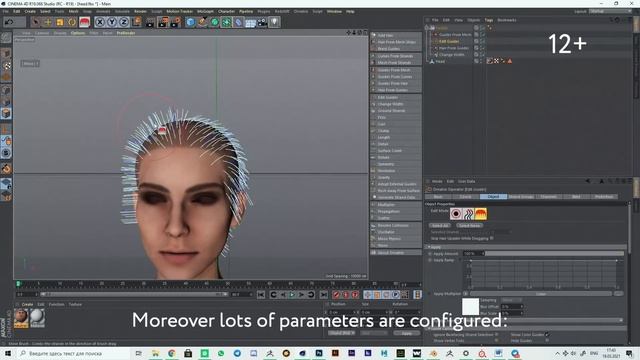Click the wavy strands icon in Edit Mode
Viewport: 640px width, 360px height.
(x=468, y=214)
